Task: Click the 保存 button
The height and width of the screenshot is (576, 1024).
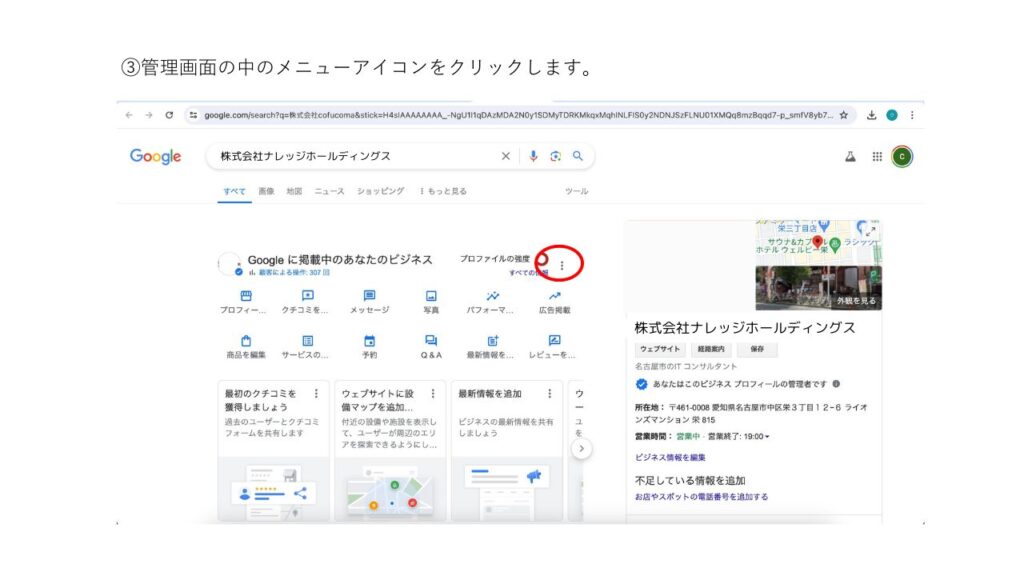Action: tap(757, 349)
